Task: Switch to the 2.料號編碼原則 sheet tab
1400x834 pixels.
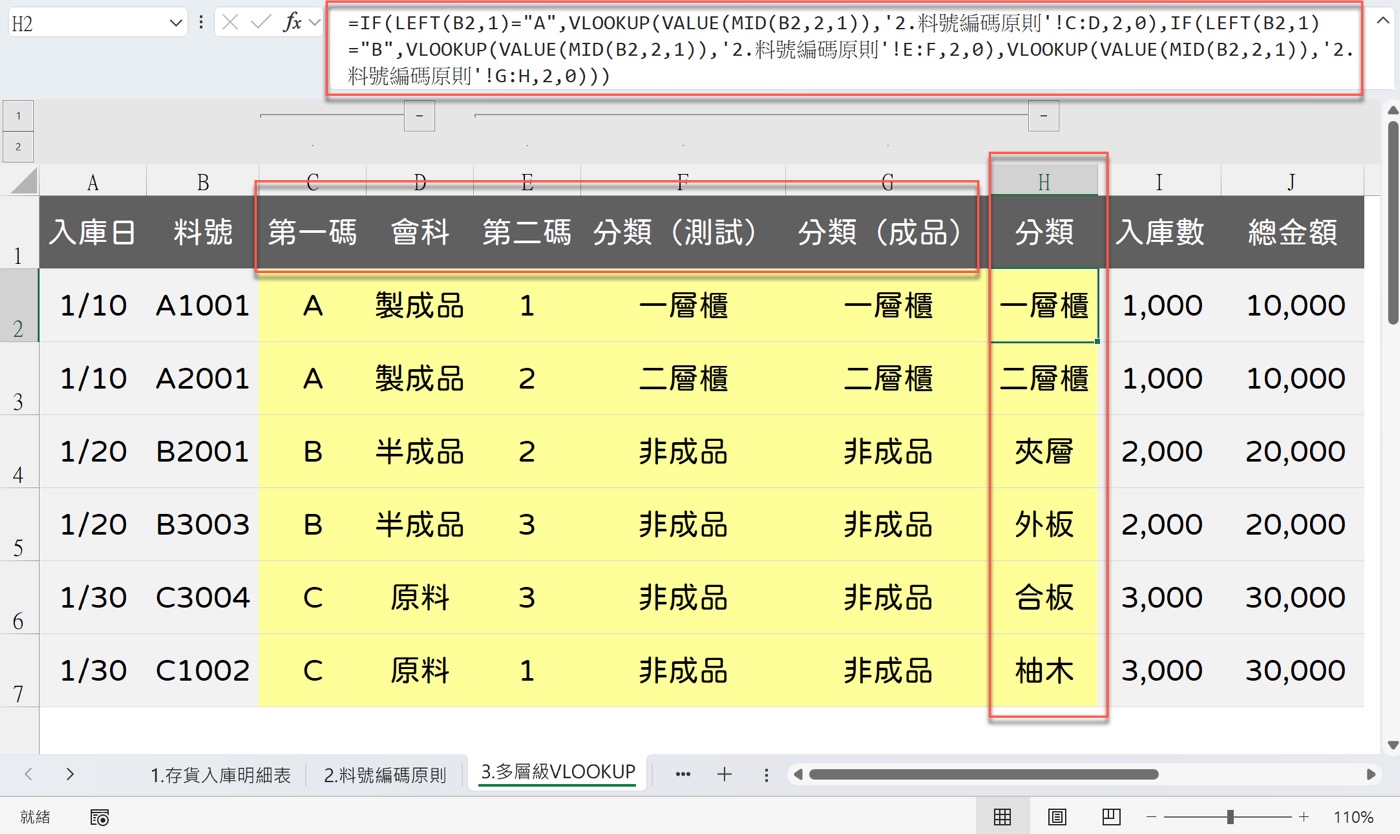Action: (385, 774)
